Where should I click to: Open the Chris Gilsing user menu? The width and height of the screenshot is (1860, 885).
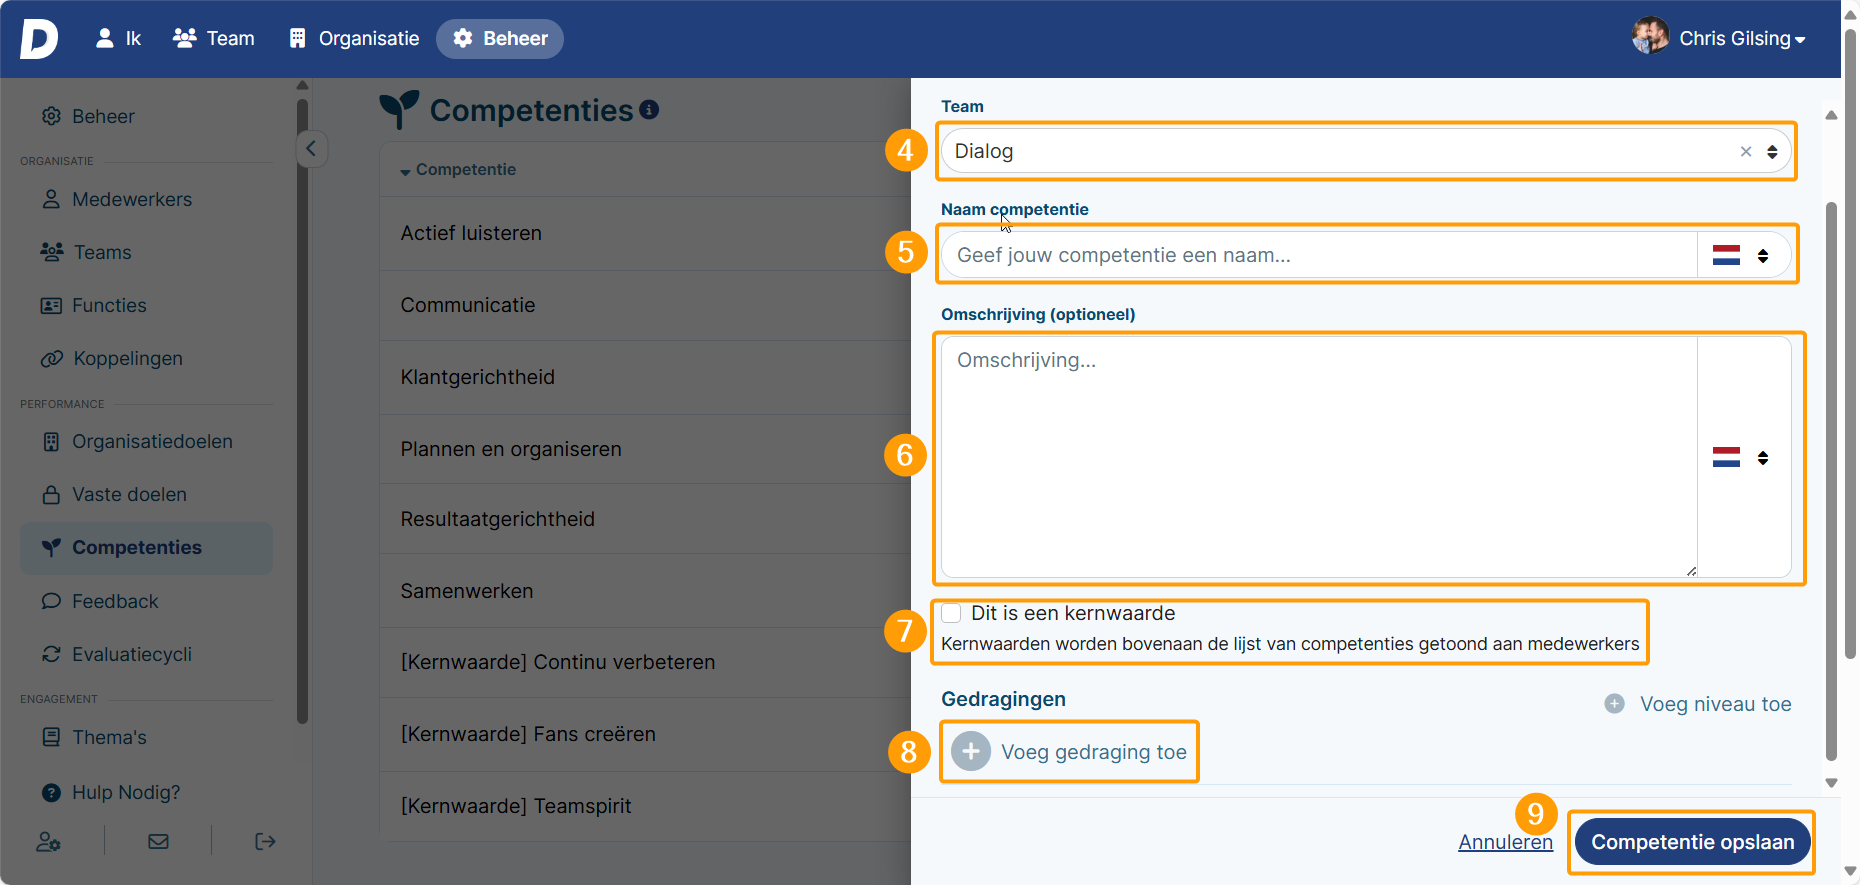[x=1720, y=39]
